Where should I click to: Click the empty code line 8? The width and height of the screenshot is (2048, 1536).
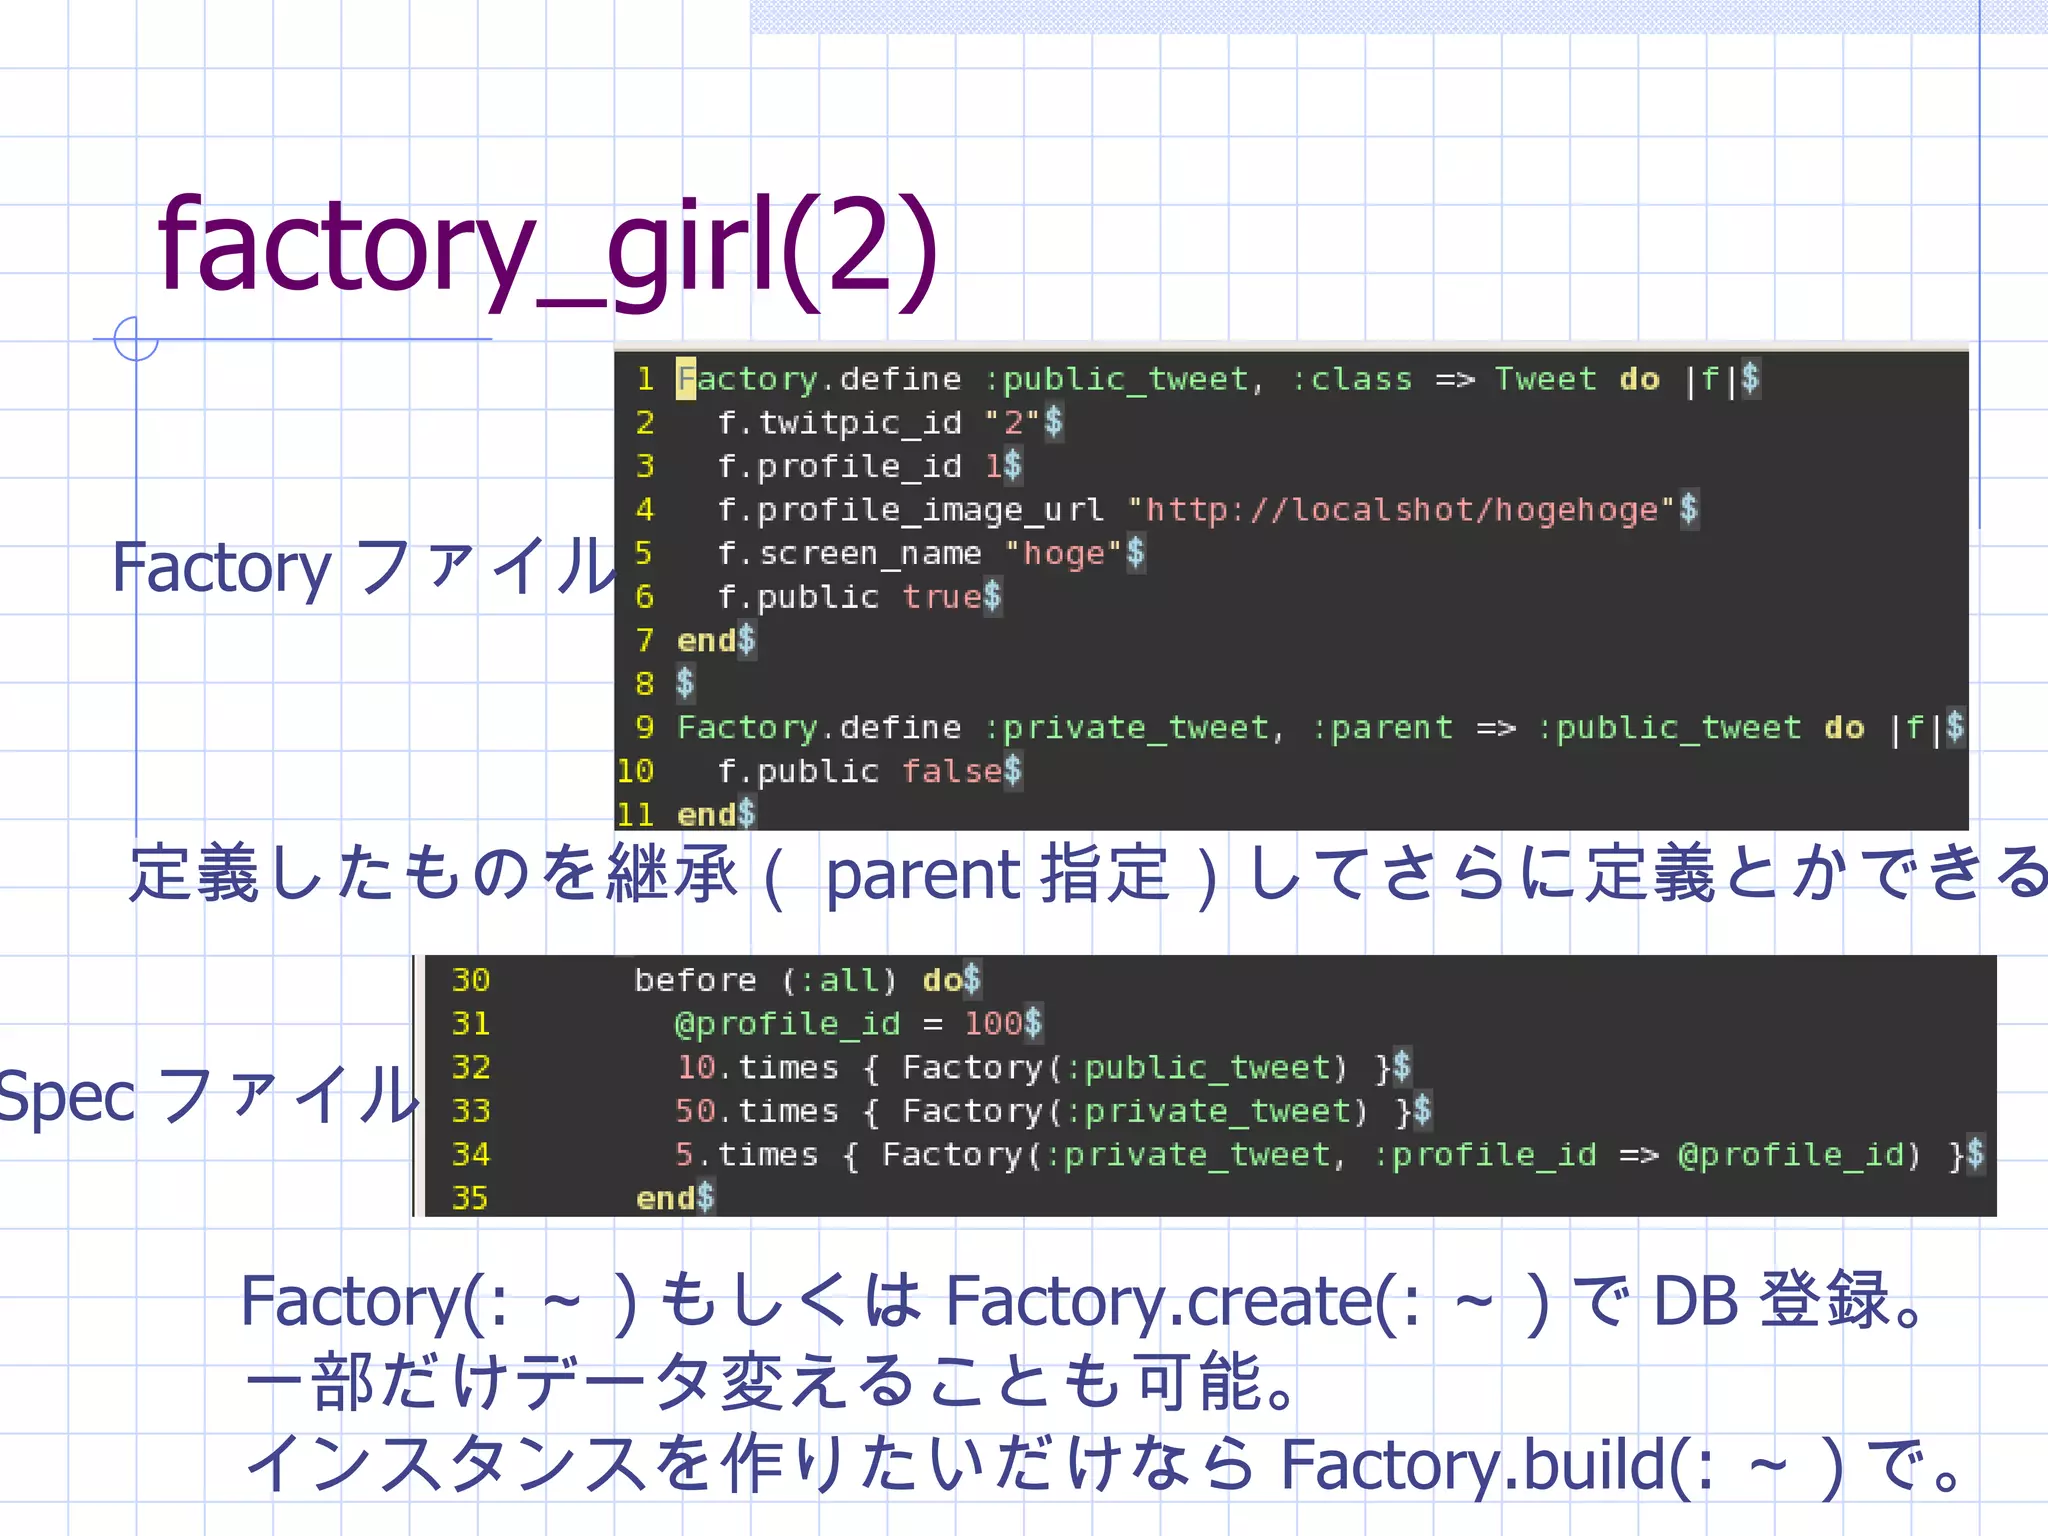pyautogui.click(x=685, y=684)
